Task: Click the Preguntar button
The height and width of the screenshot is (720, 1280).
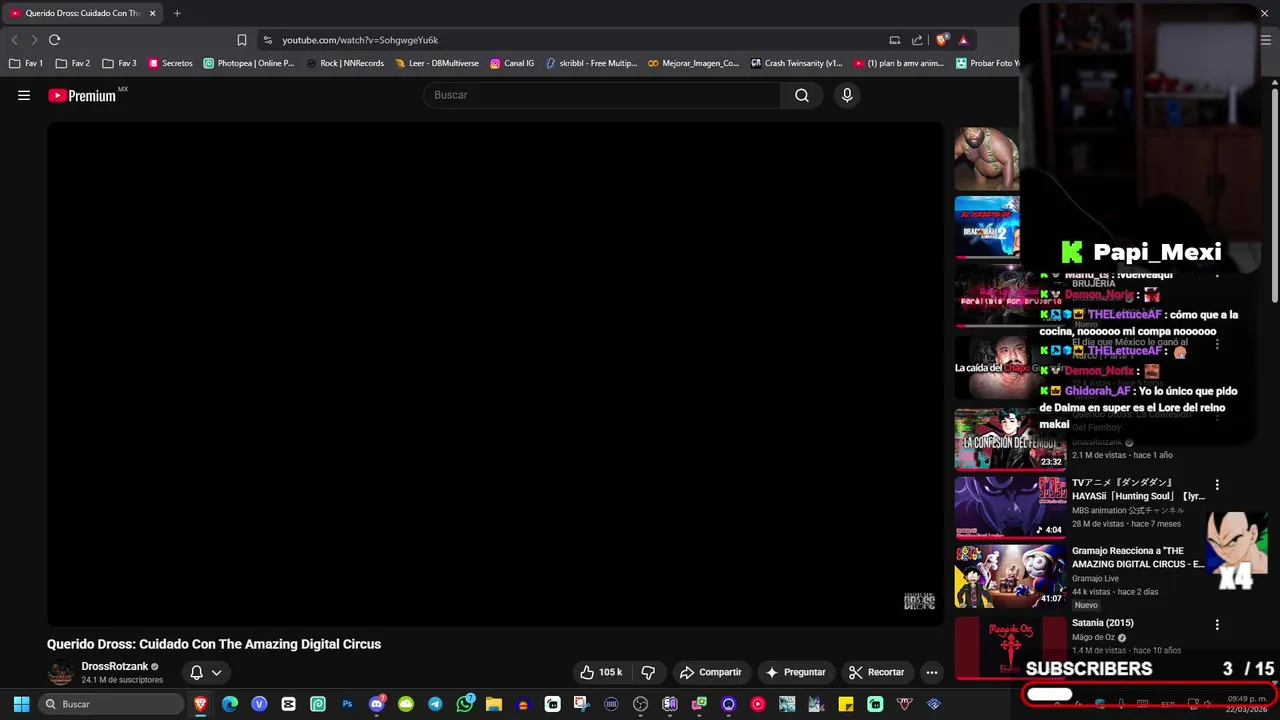Action: click(x=795, y=672)
